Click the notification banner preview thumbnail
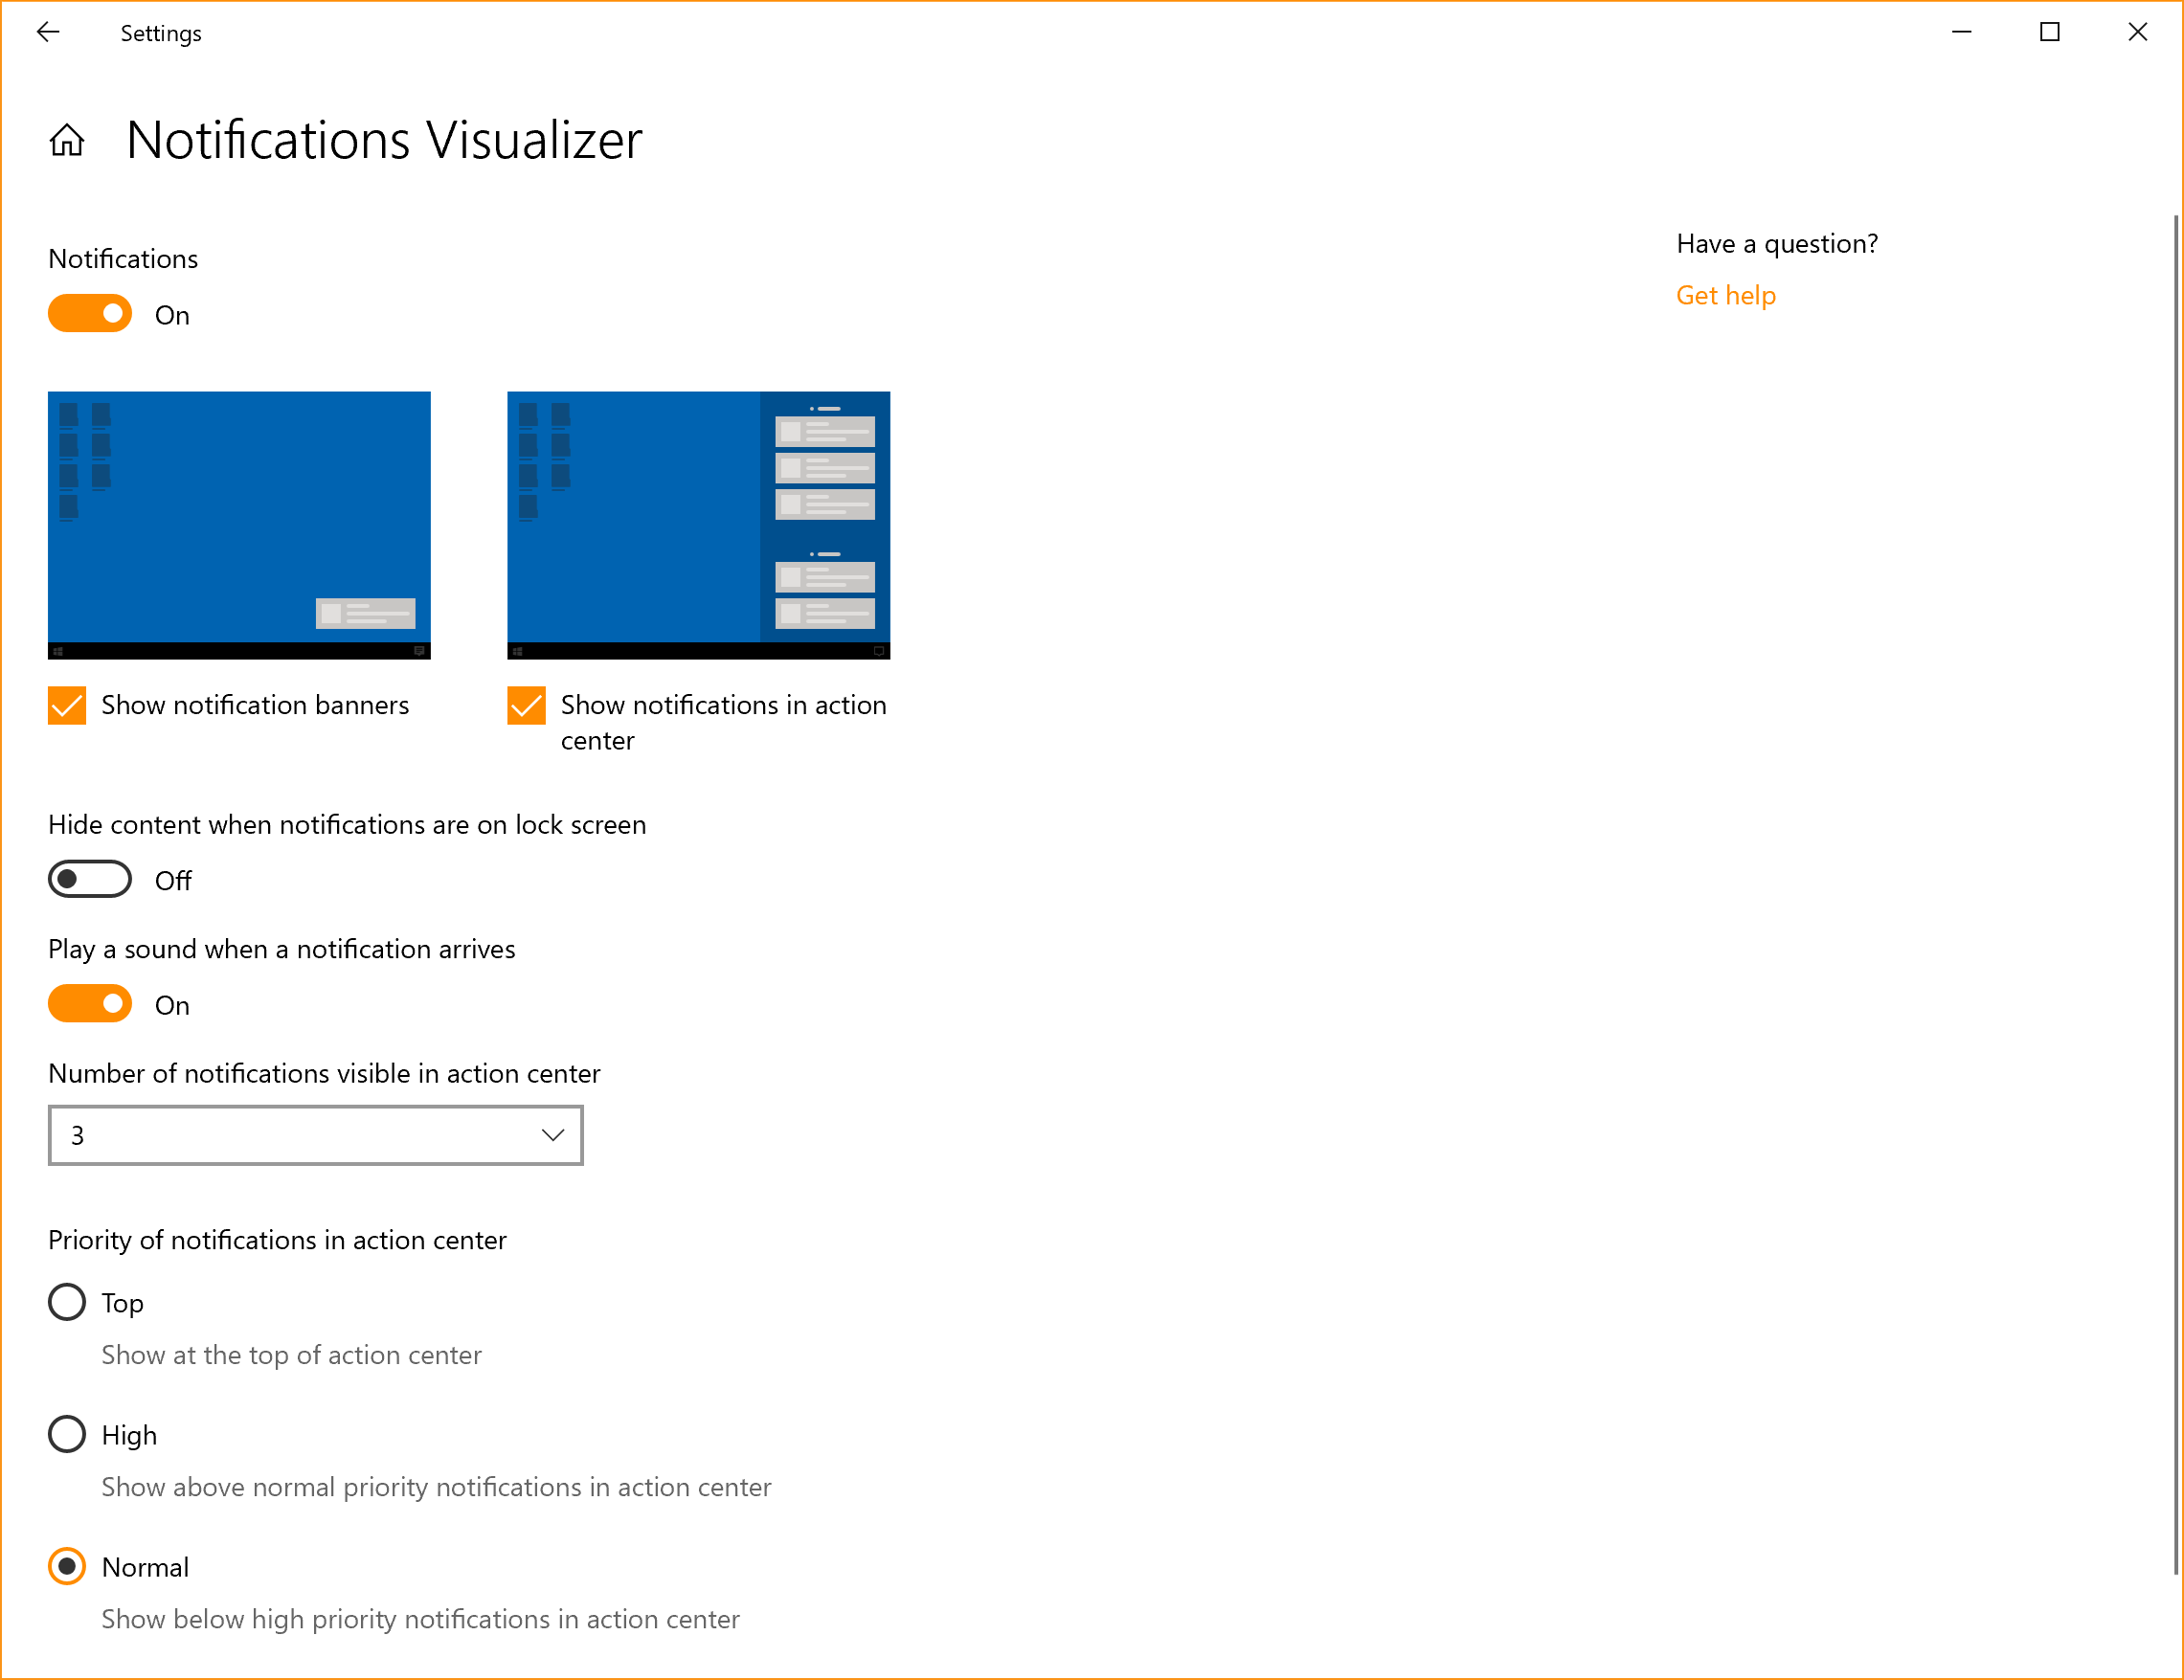Viewport: 2184px width, 1680px height. click(240, 525)
